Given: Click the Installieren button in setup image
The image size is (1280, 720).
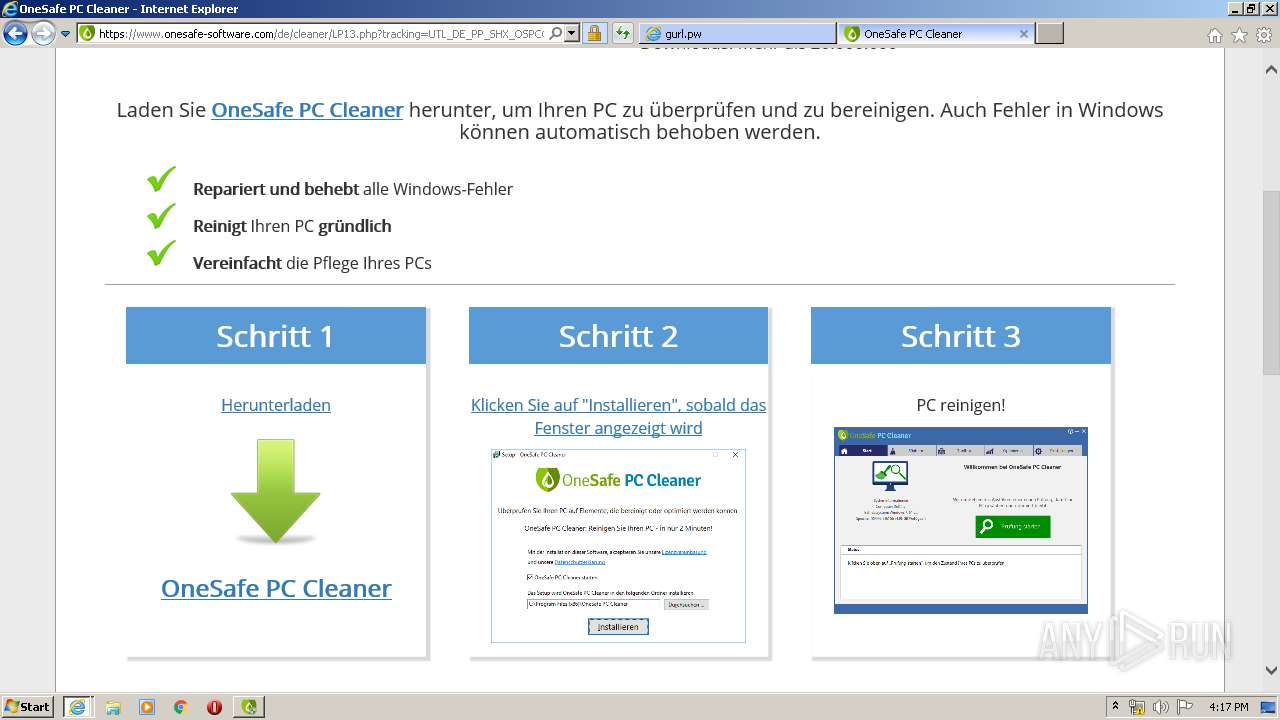Looking at the screenshot, I should tap(618, 627).
